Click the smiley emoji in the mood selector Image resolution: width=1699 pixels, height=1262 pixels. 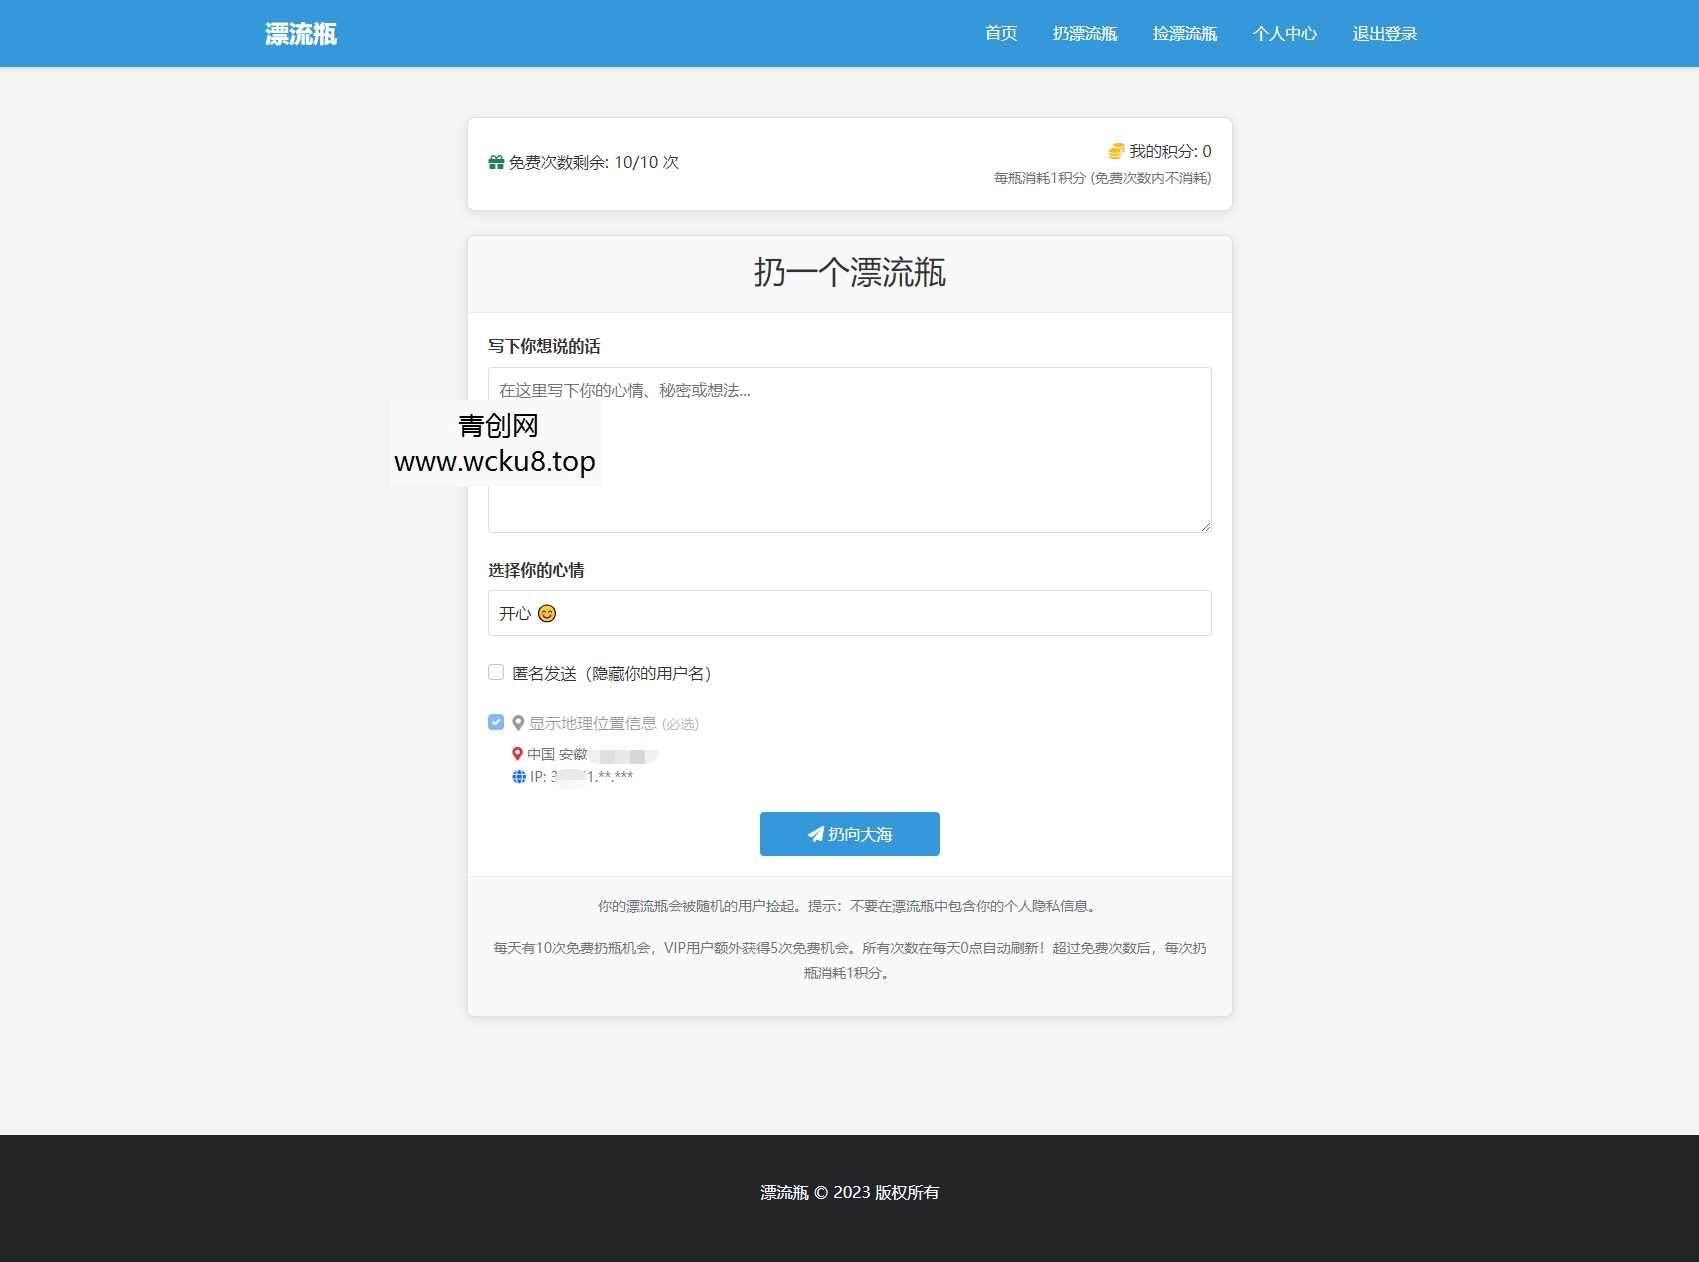(x=546, y=613)
